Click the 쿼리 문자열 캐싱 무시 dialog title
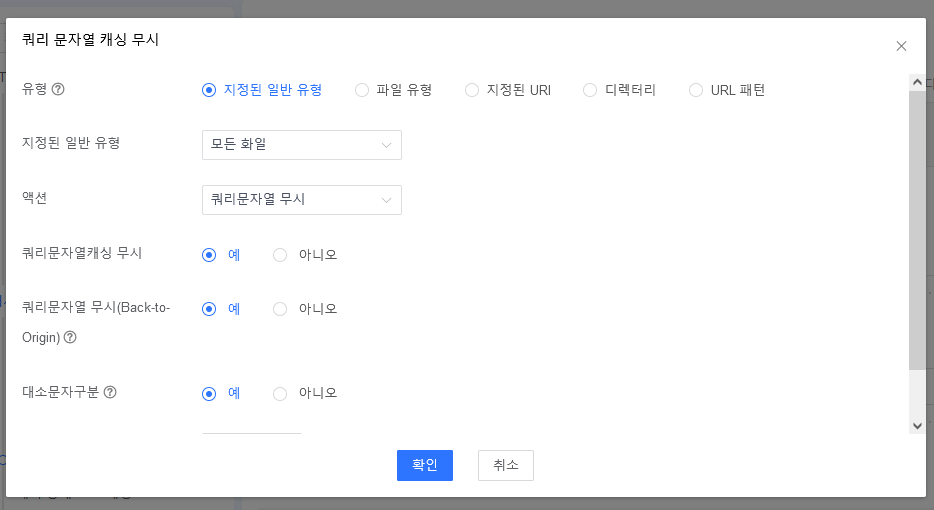934x510 pixels. (91, 40)
